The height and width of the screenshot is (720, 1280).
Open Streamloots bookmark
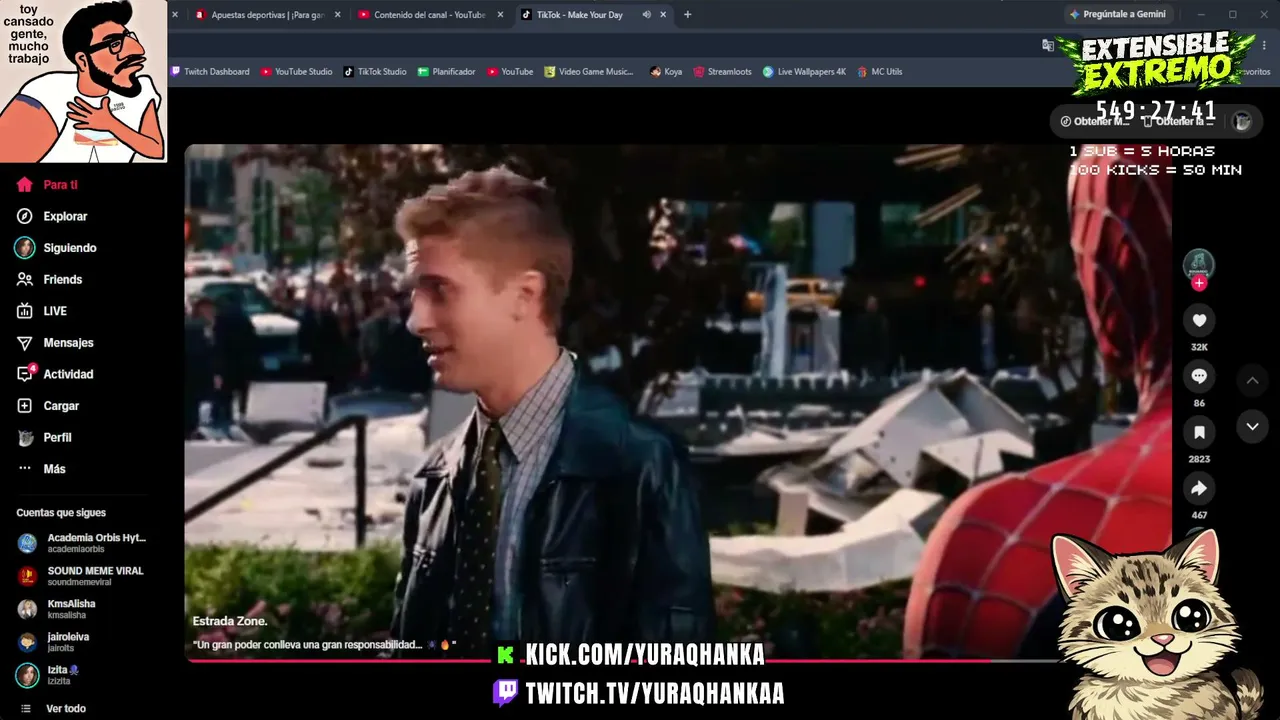point(723,72)
